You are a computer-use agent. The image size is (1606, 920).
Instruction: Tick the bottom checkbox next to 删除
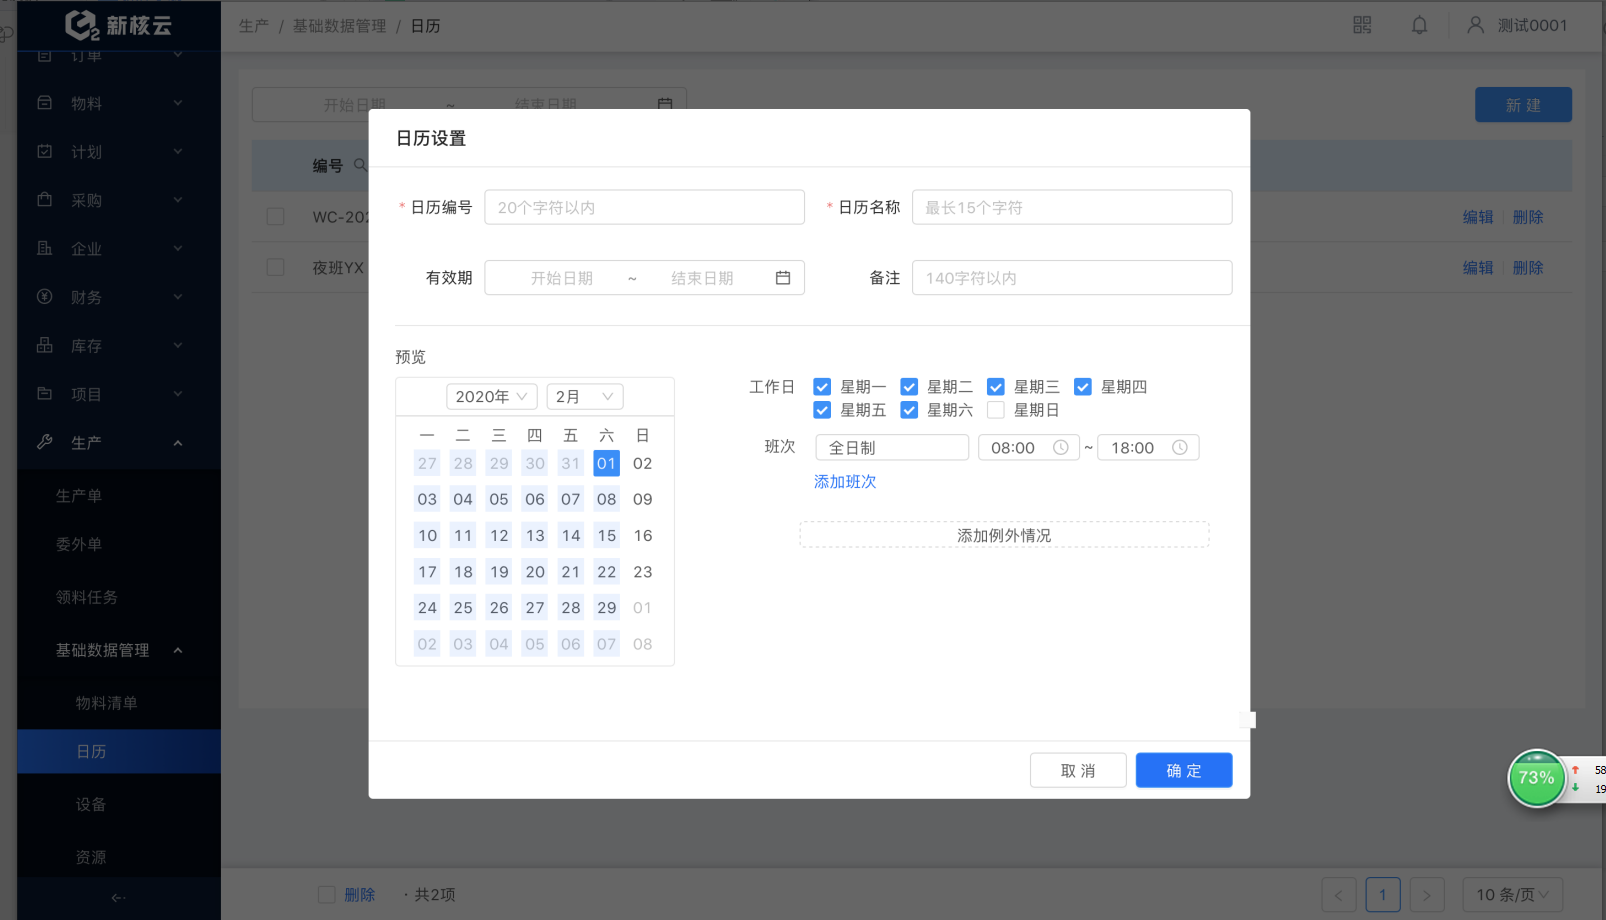click(x=326, y=895)
